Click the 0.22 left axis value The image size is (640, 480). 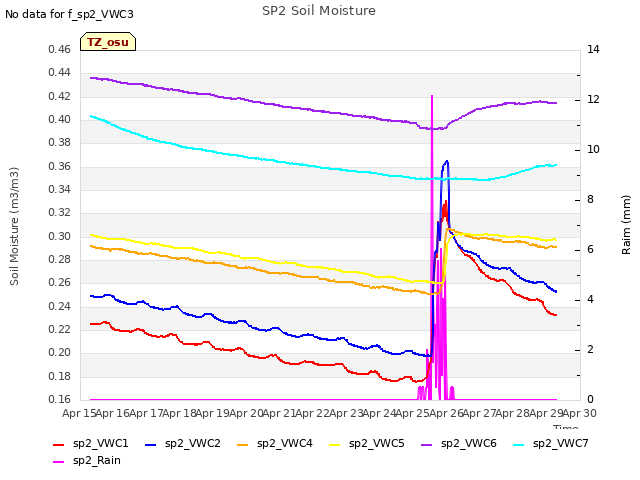click(60, 329)
